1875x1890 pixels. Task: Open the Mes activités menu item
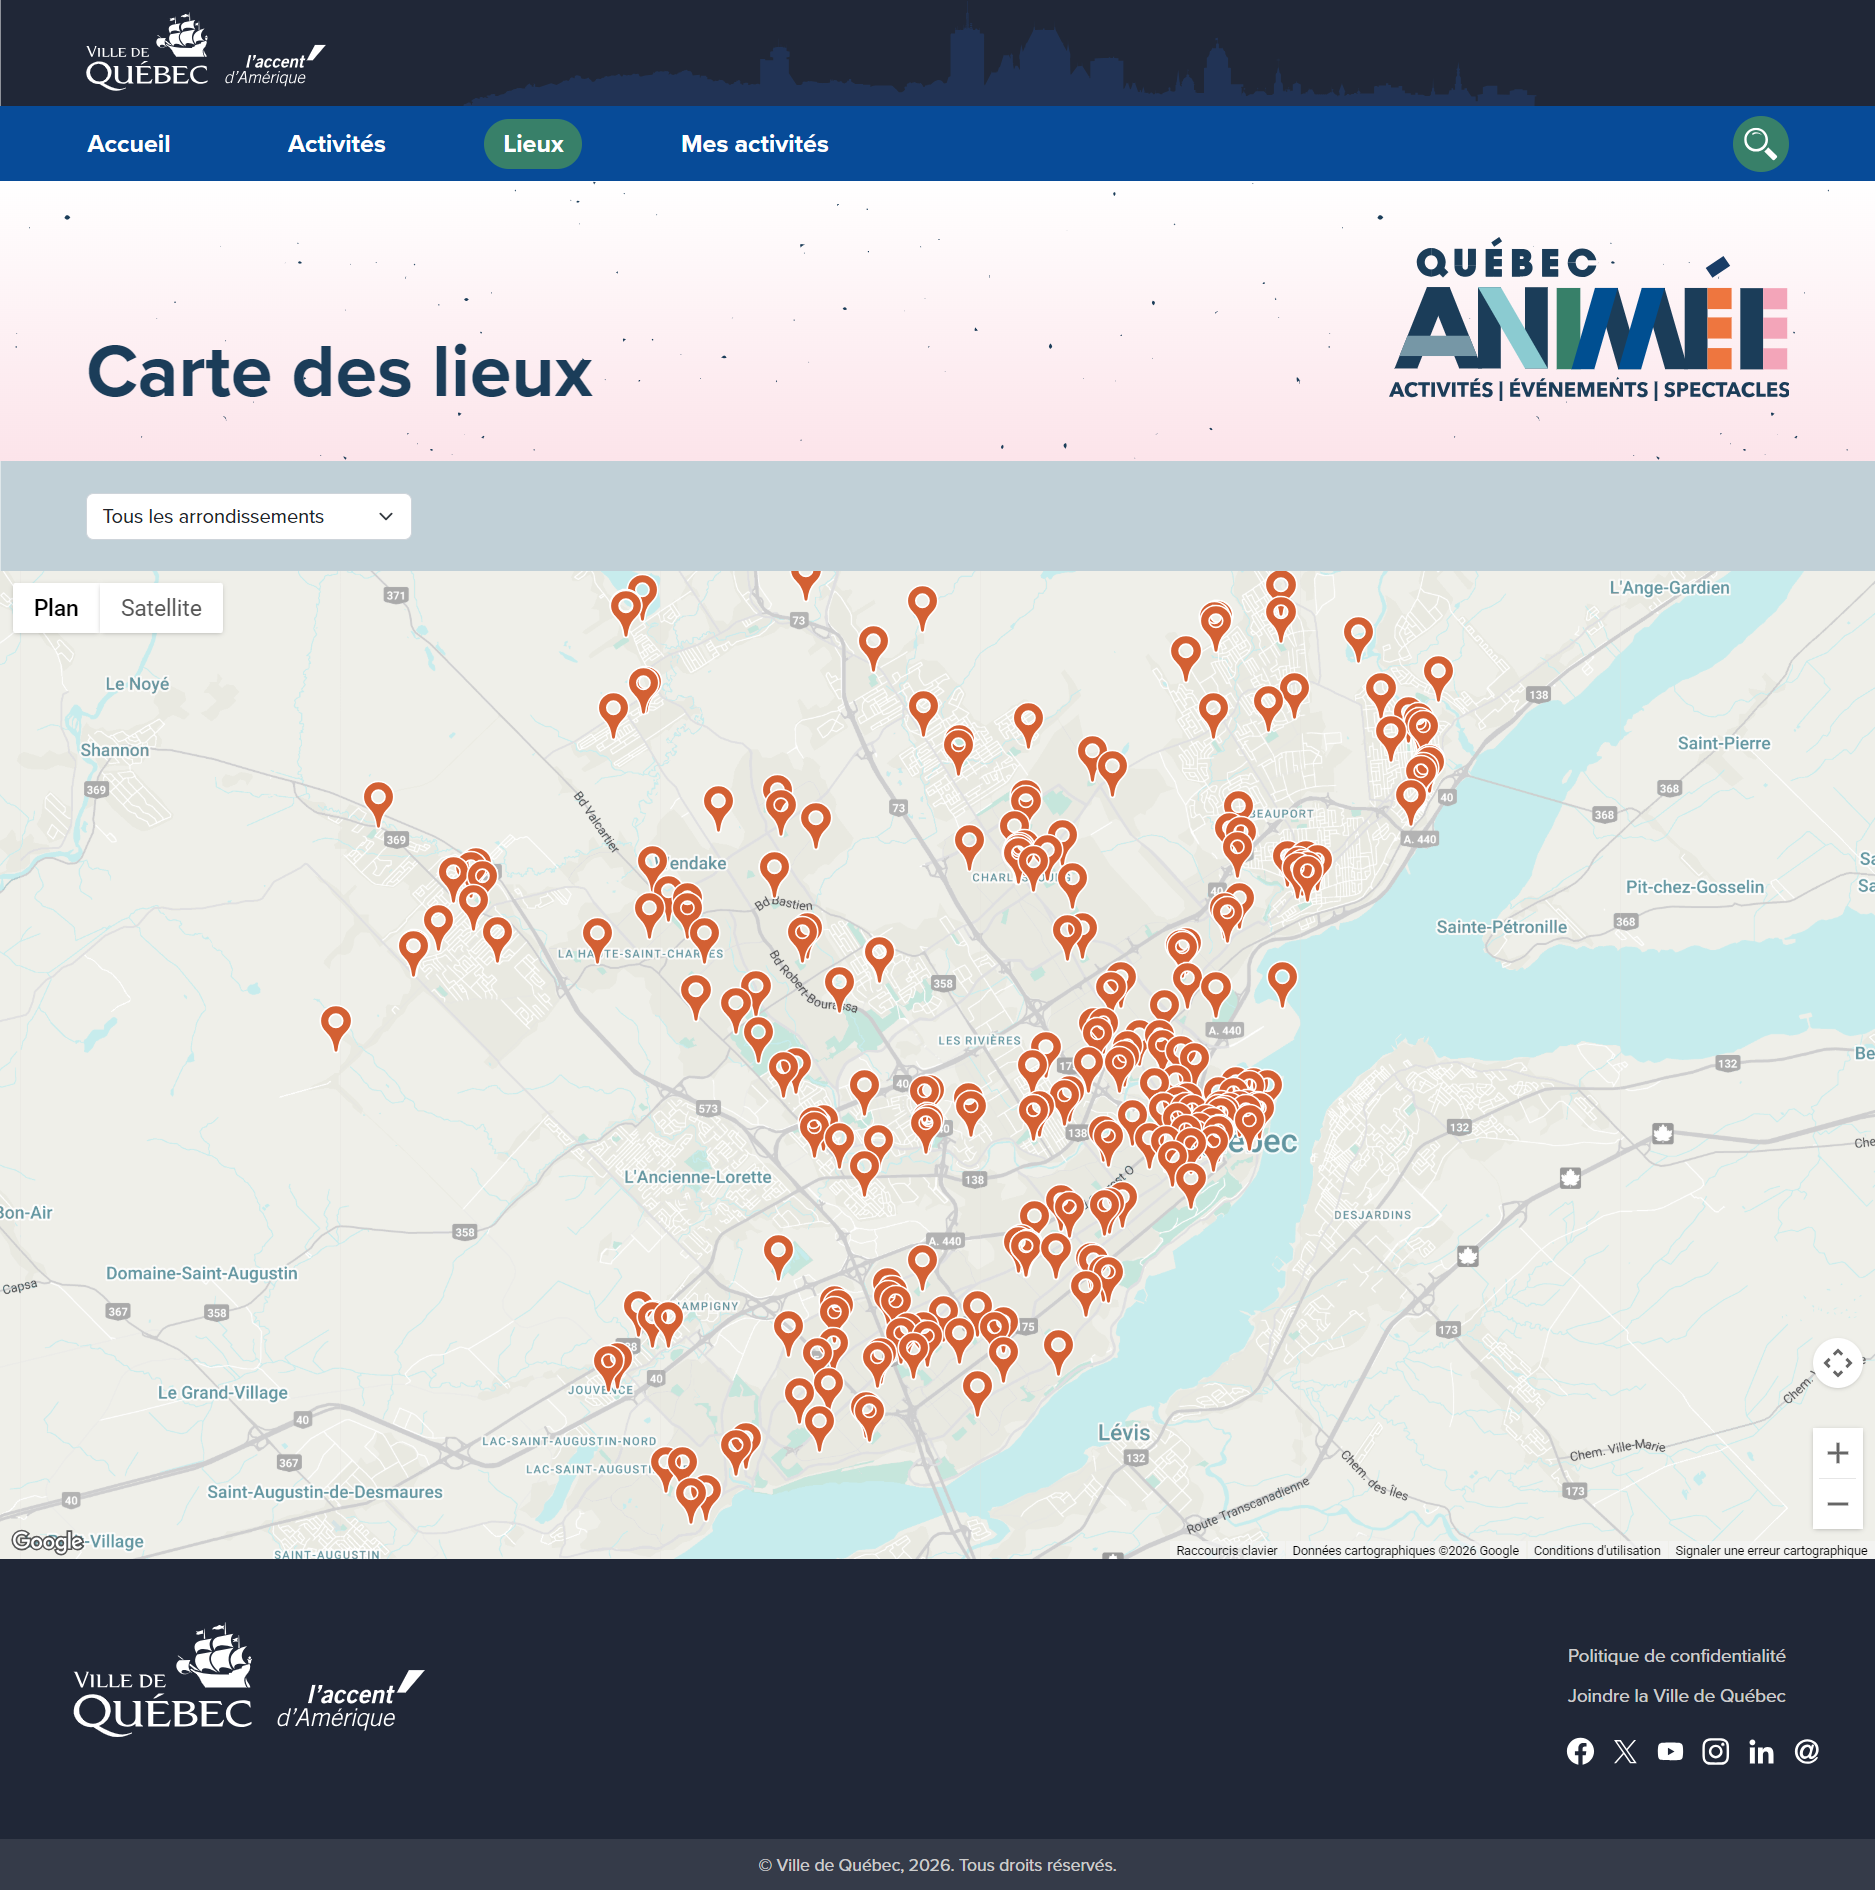pos(755,144)
